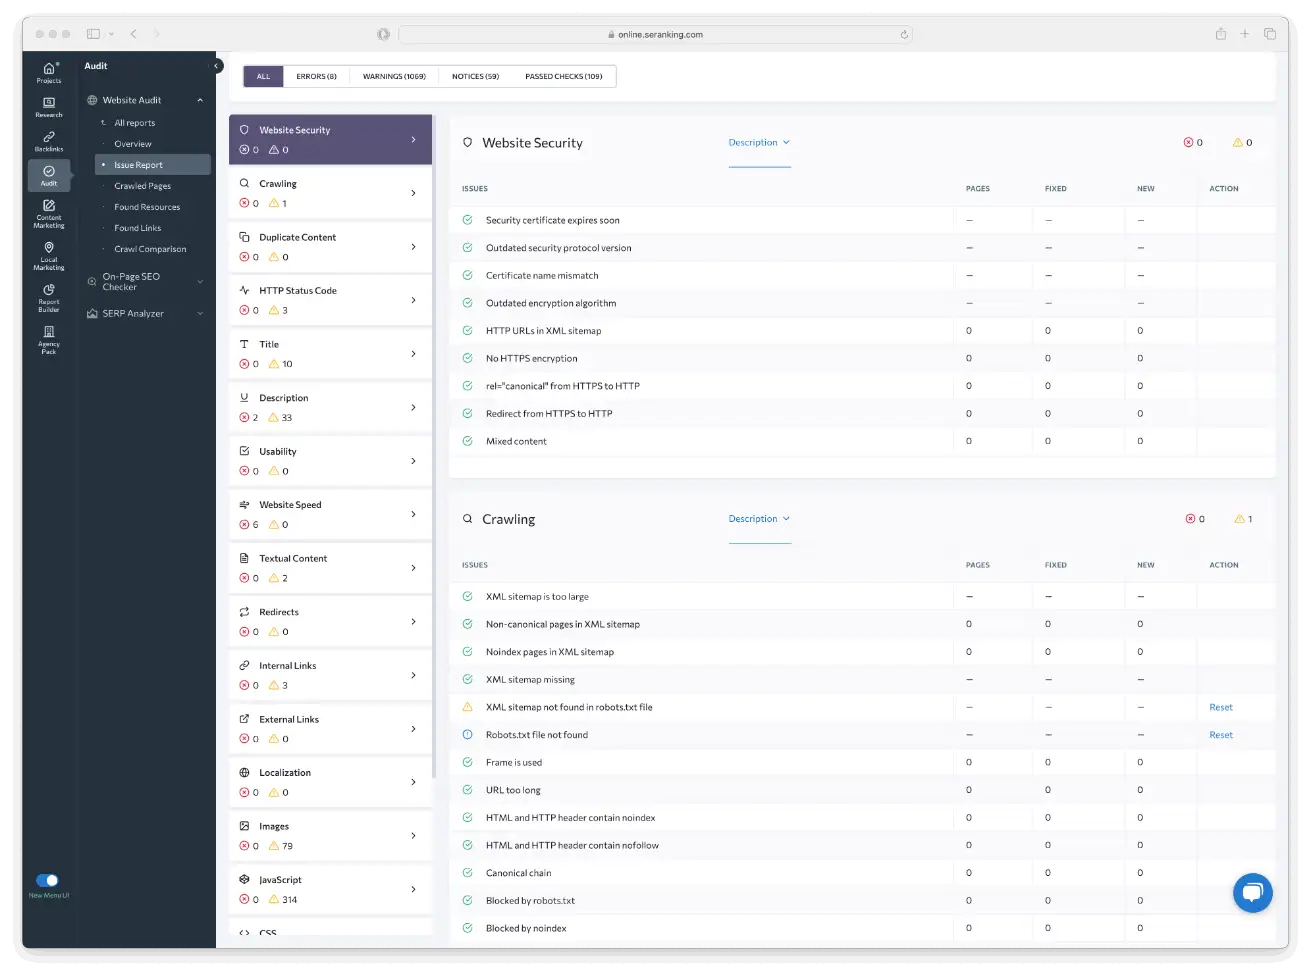
Task: Open the Found Links report
Action: click(x=138, y=228)
